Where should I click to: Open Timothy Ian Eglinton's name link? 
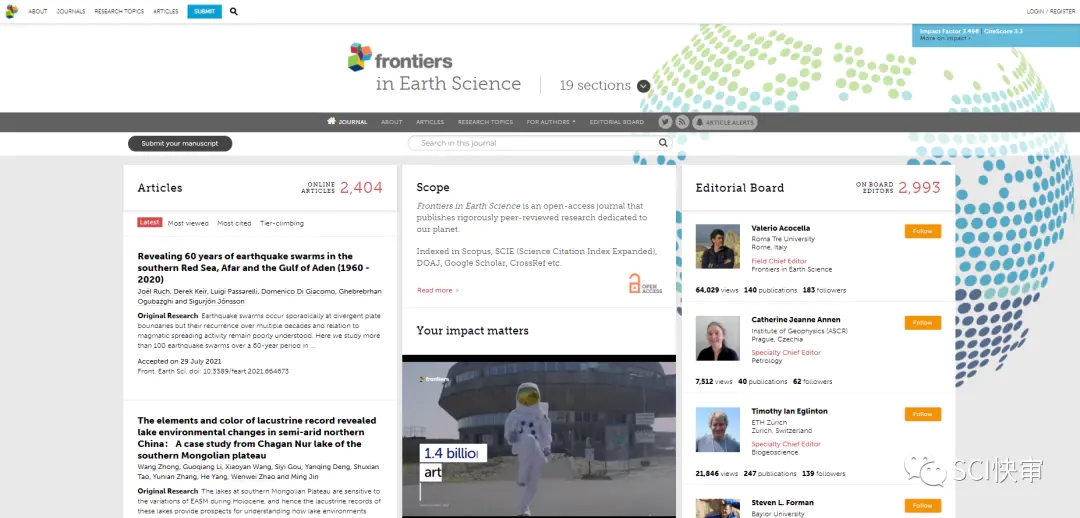pos(789,411)
